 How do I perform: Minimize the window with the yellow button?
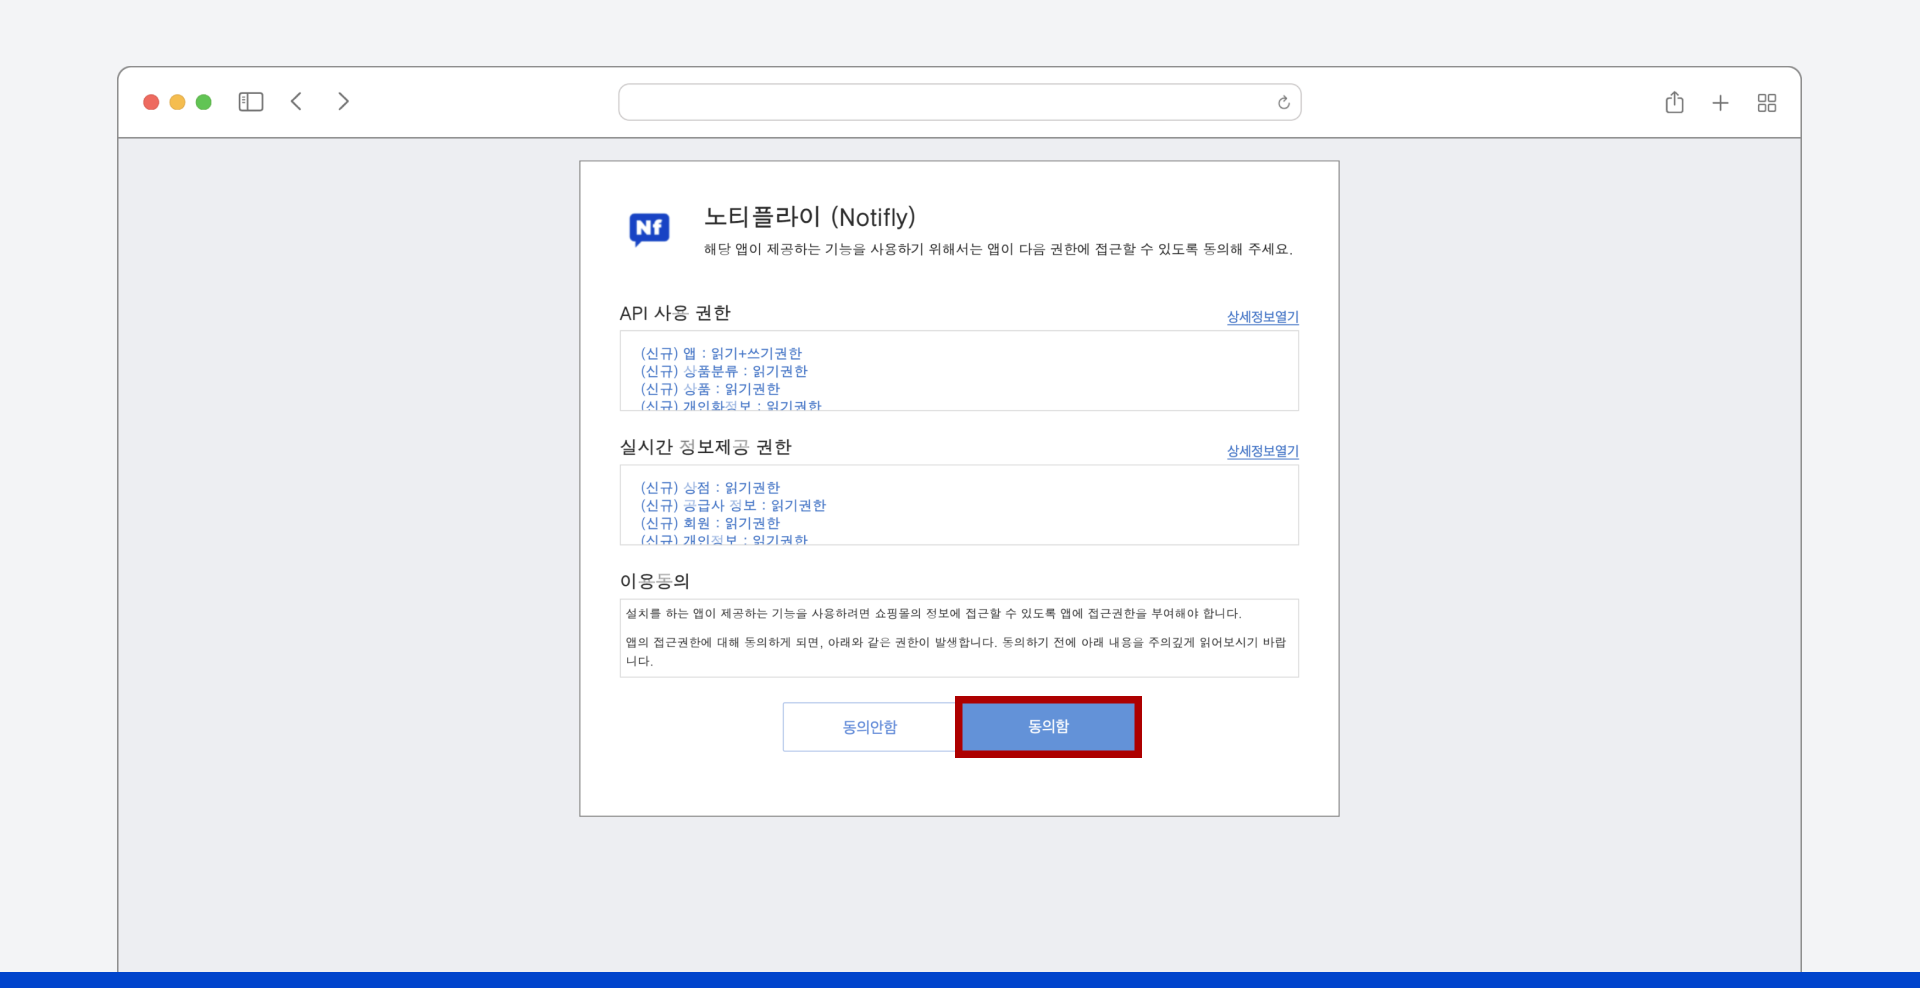177,102
